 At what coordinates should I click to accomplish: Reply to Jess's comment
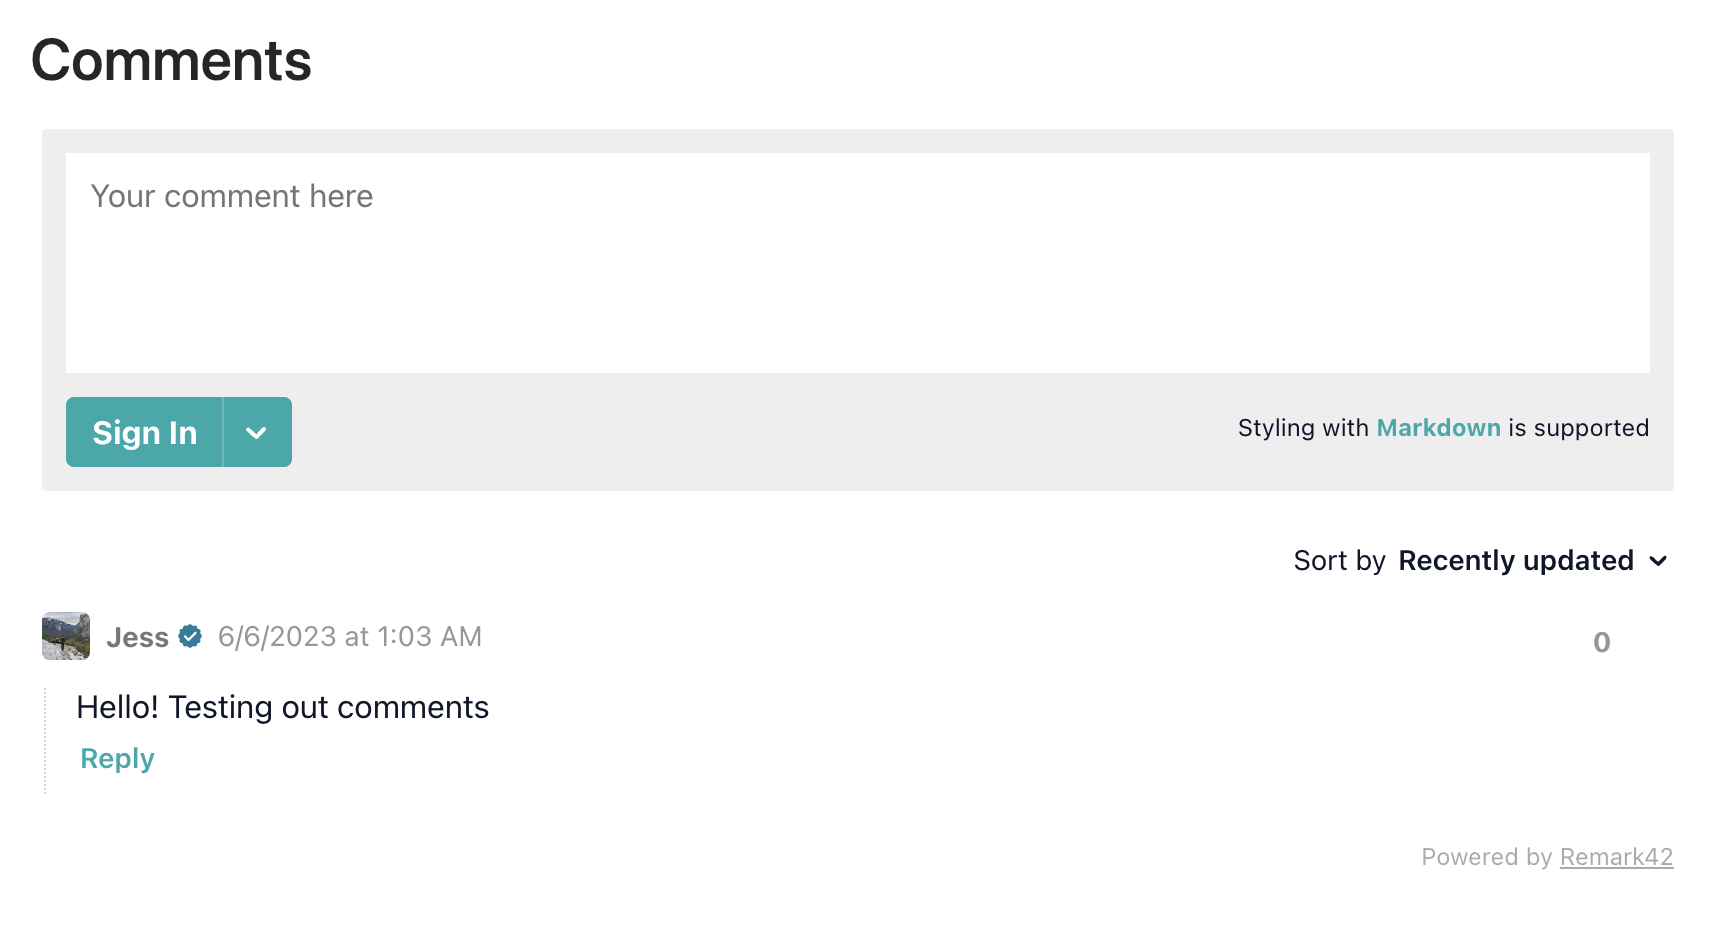pyautogui.click(x=117, y=759)
